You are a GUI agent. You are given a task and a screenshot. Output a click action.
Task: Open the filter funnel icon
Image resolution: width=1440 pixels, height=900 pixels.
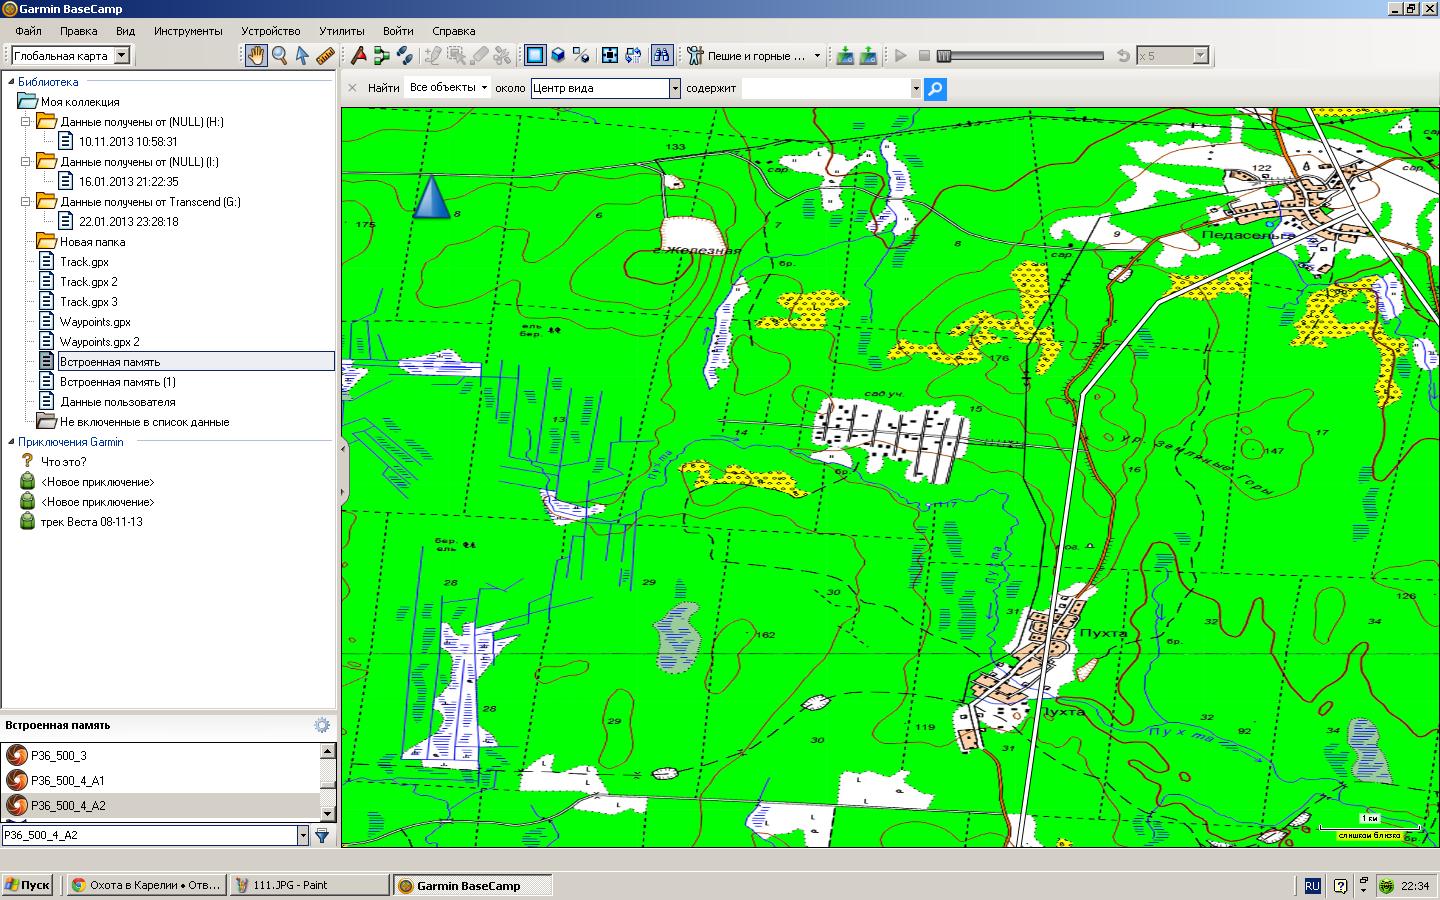322,835
